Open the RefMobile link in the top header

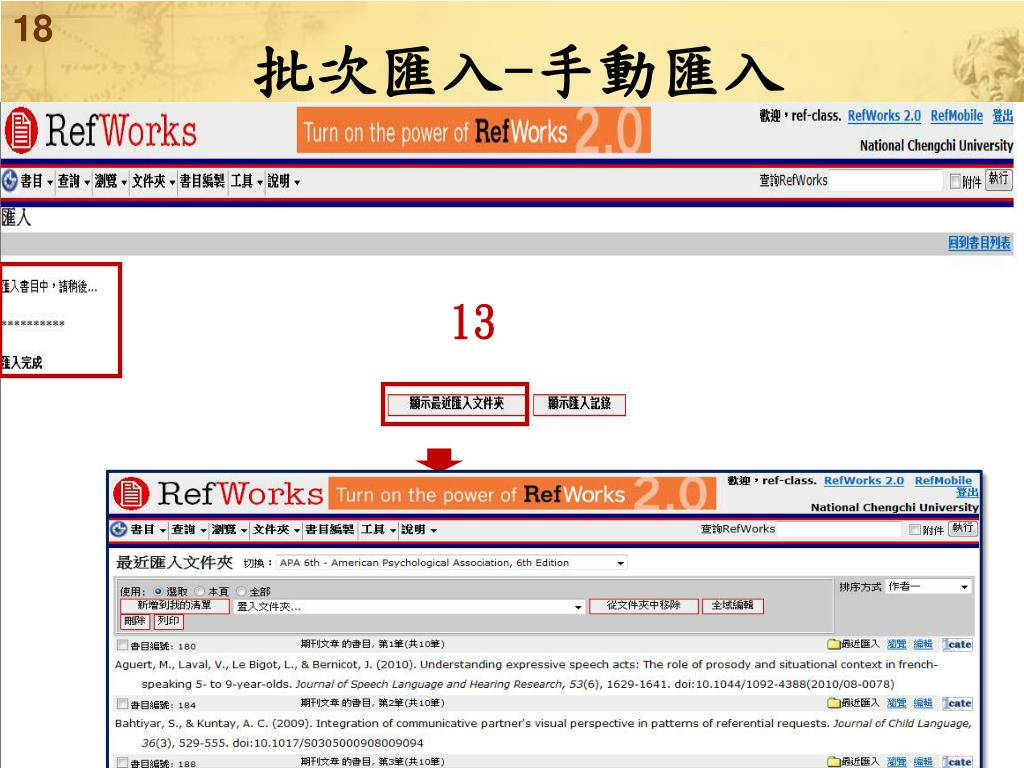click(x=957, y=116)
